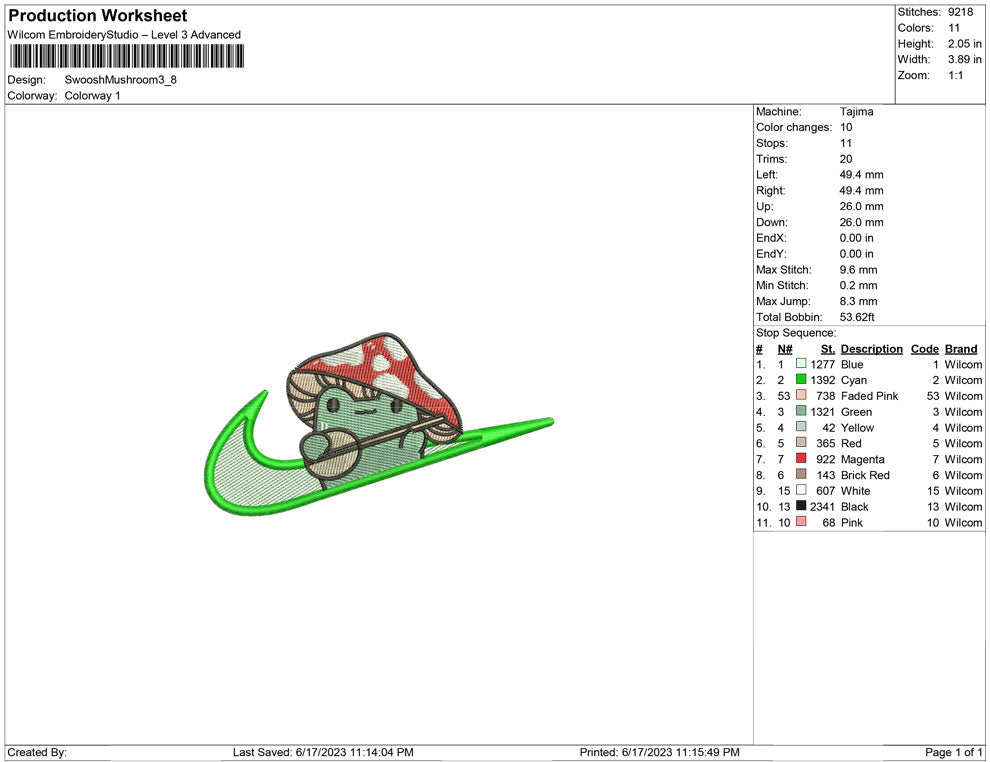Click the Brick Red description text
This screenshot has height=762, width=990.
(x=865, y=475)
